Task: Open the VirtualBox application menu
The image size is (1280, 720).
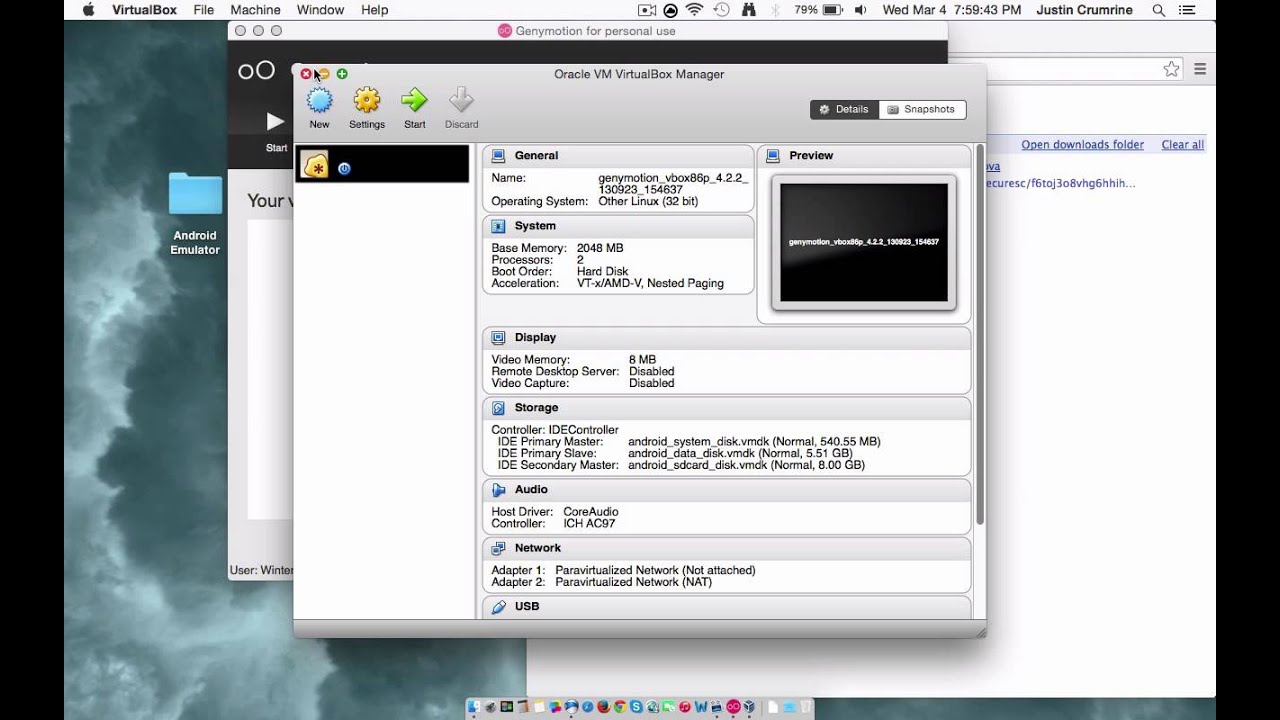Action: (x=146, y=10)
